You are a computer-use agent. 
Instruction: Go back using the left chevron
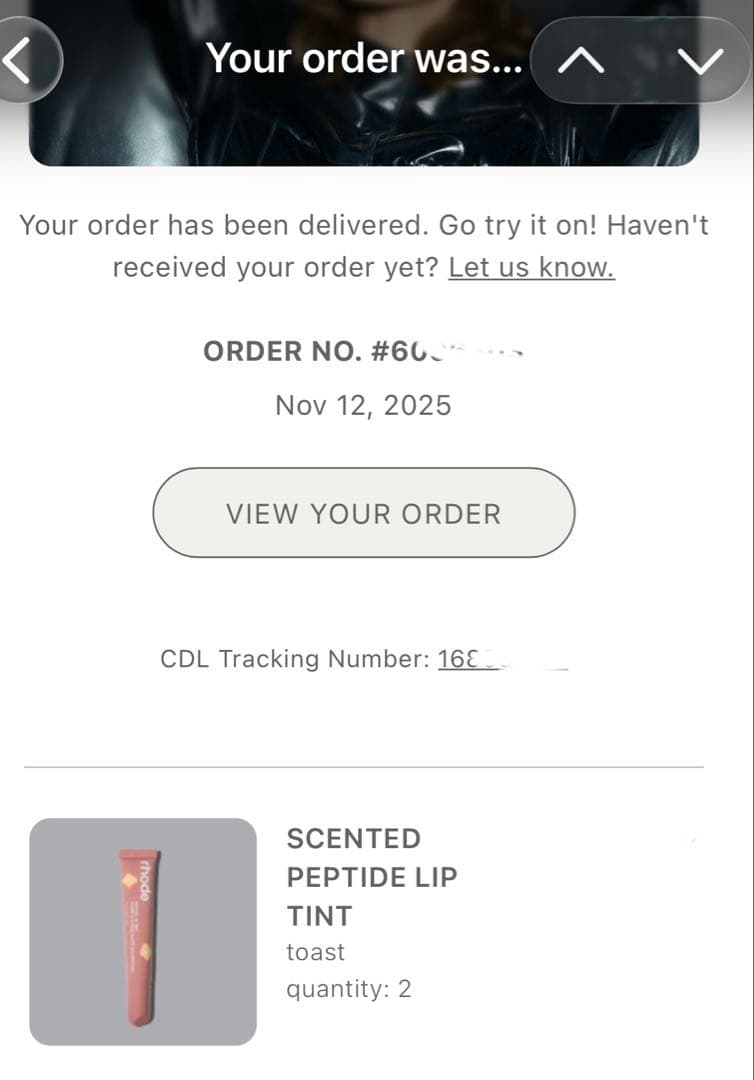pos(20,60)
